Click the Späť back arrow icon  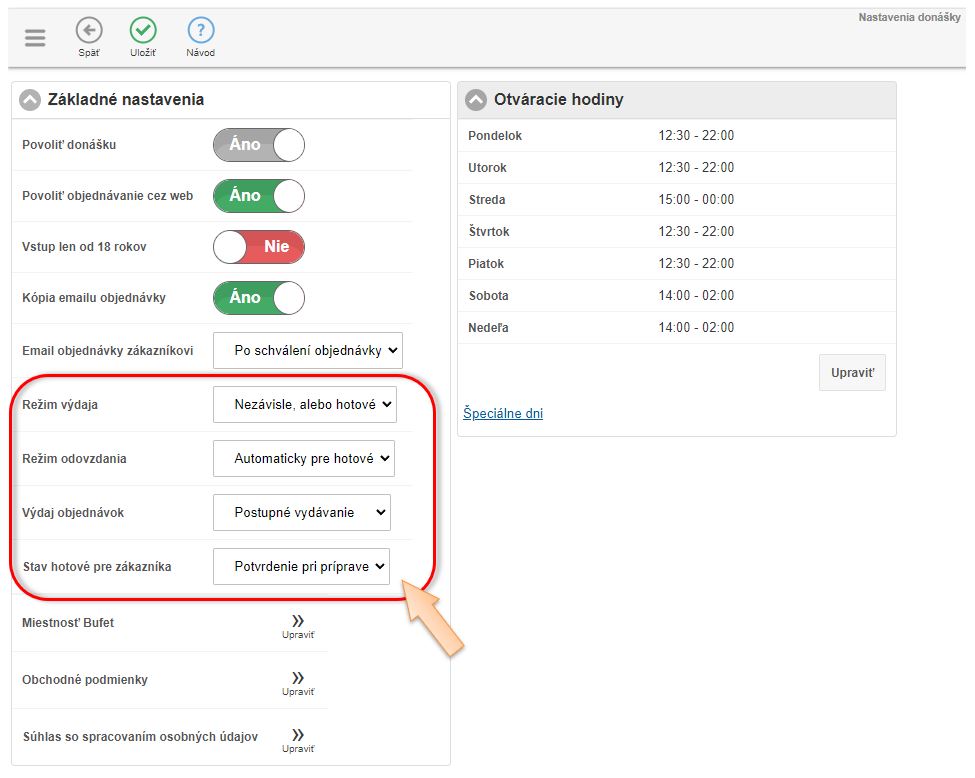pos(89,31)
